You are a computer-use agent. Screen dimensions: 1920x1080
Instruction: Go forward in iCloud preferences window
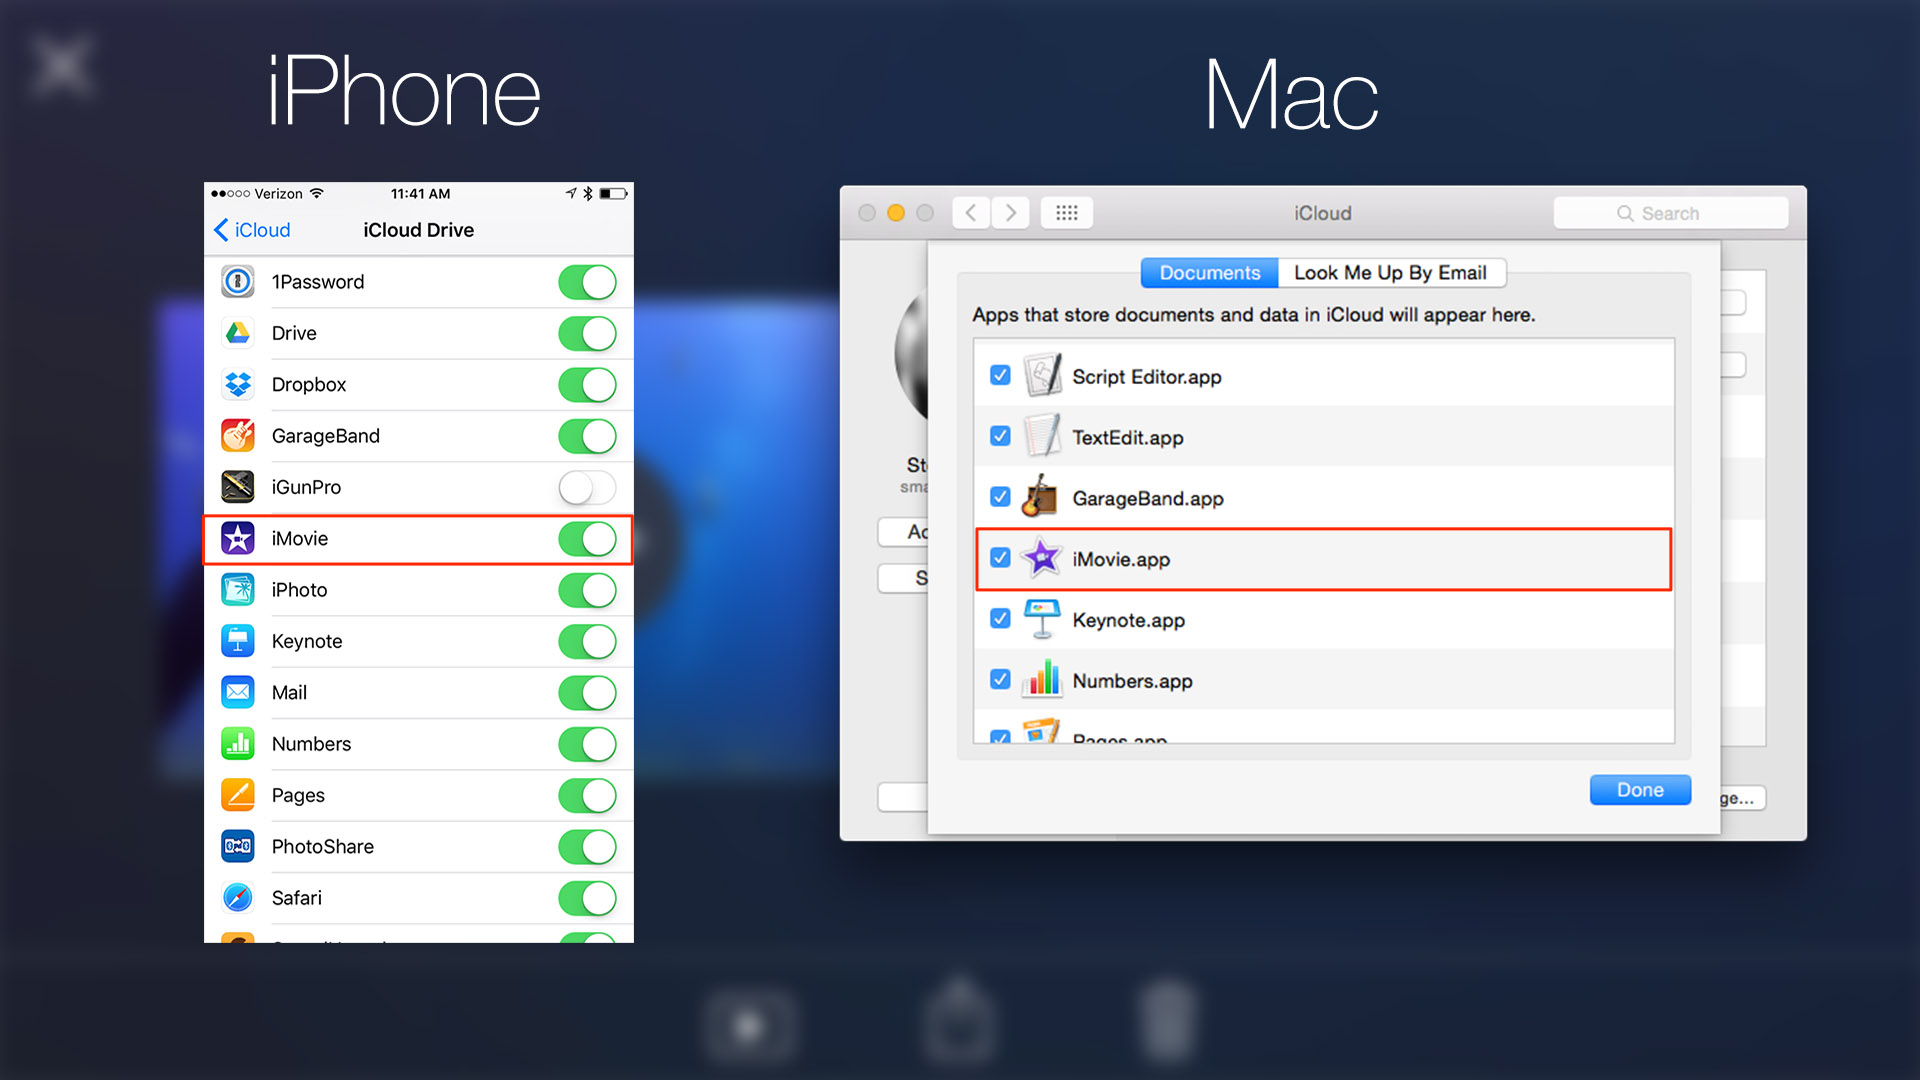click(x=1010, y=213)
